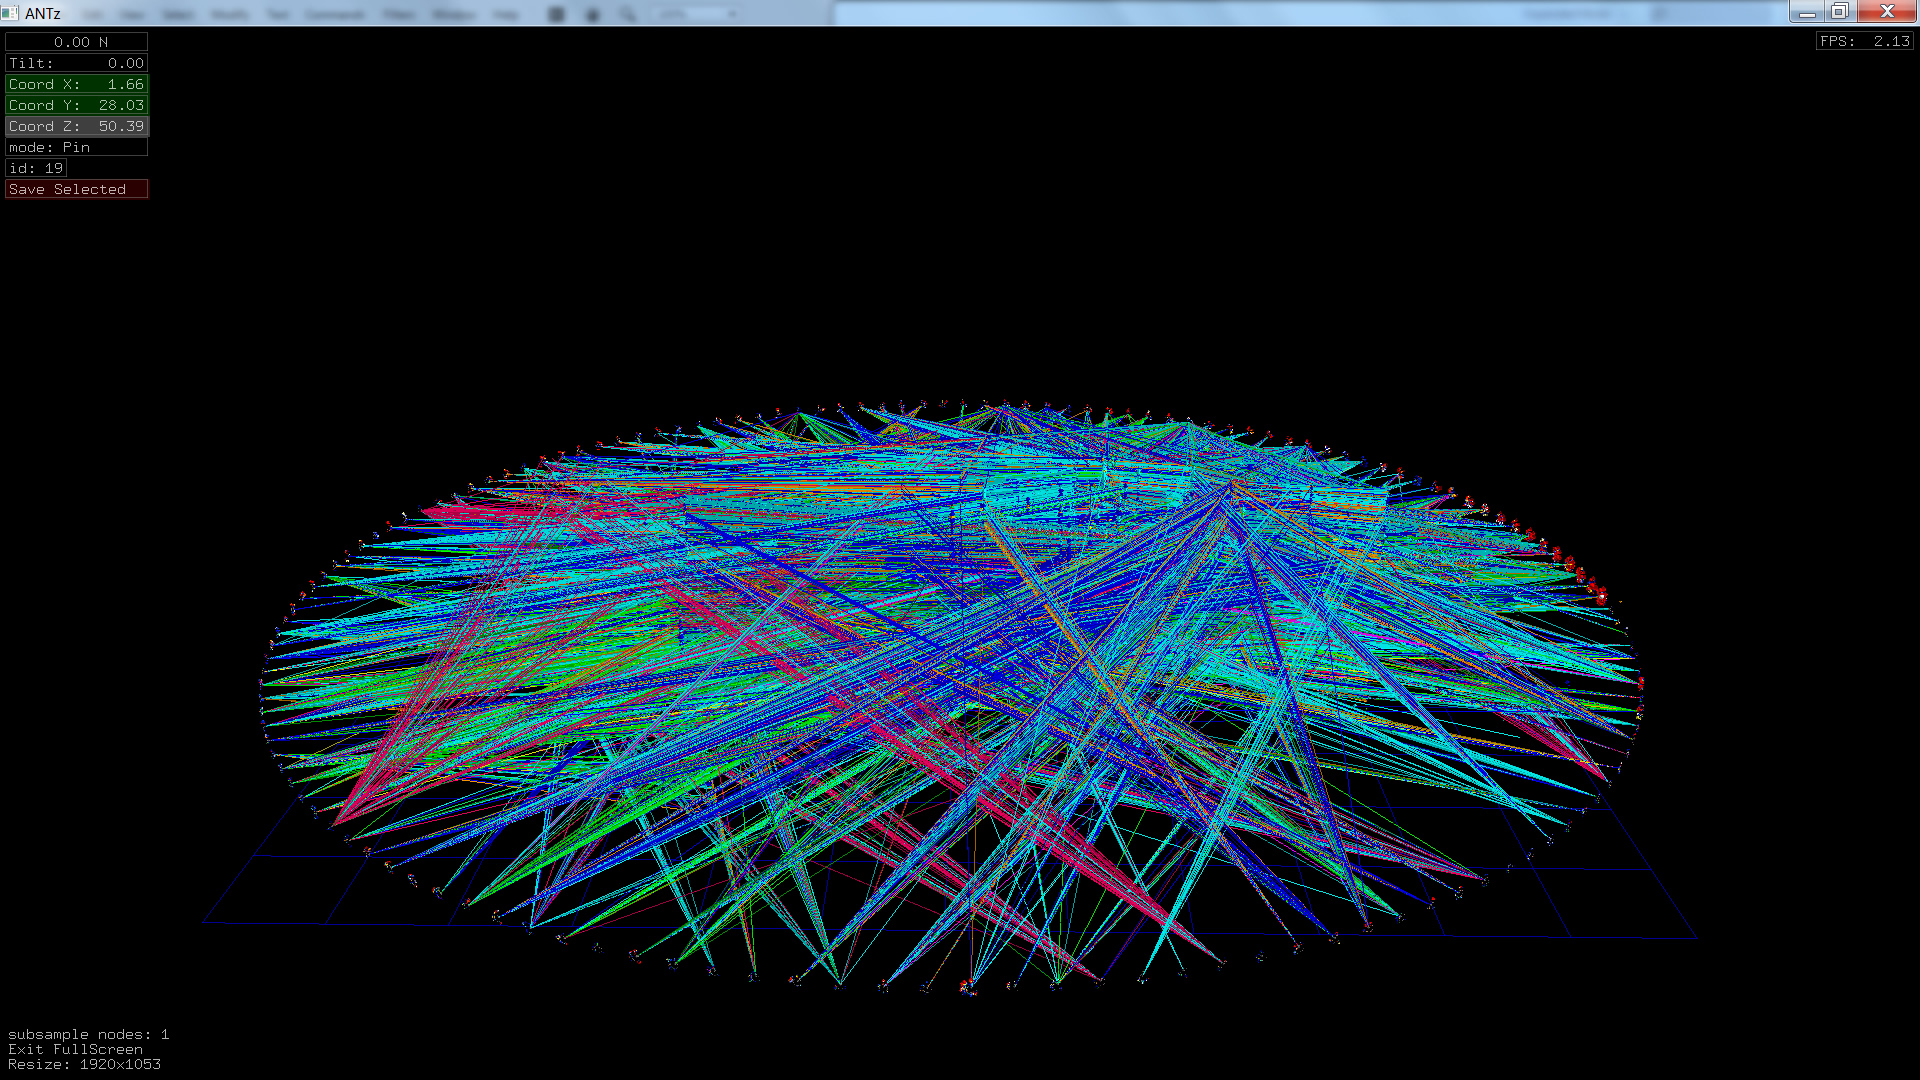The image size is (1920, 1080).
Task: Click the FPS counter readout
Action: pos(1864,41)
